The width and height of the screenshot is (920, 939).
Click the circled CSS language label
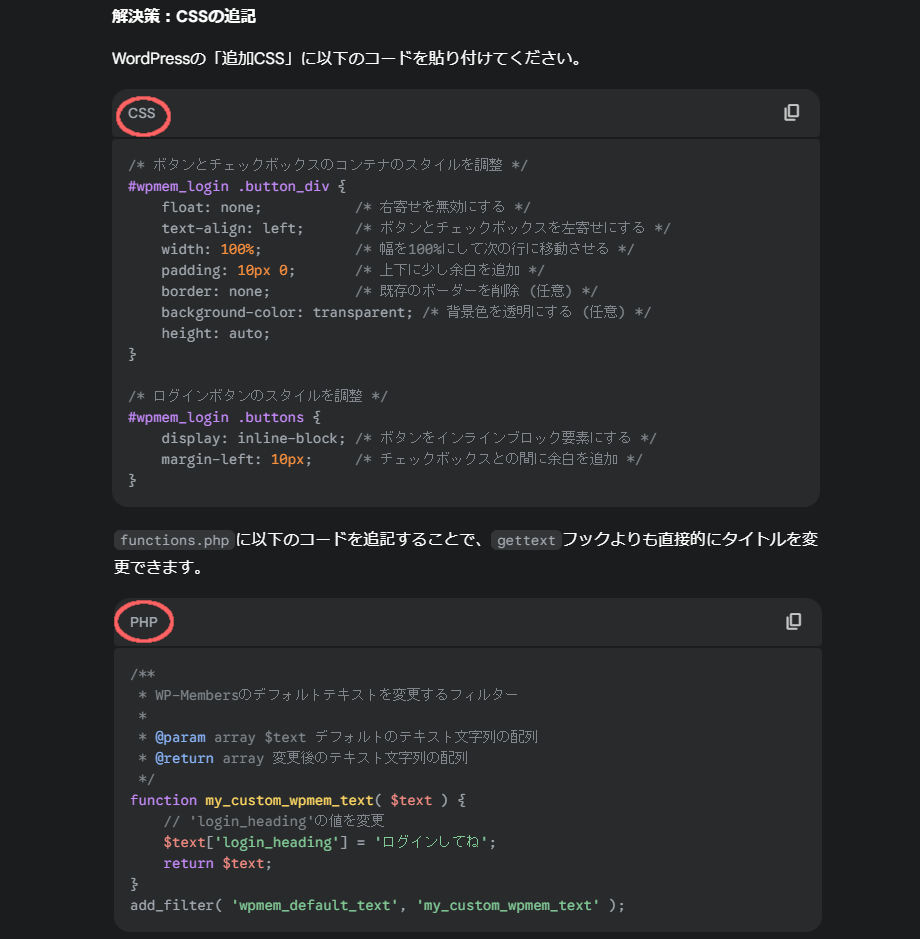[142, 114]
